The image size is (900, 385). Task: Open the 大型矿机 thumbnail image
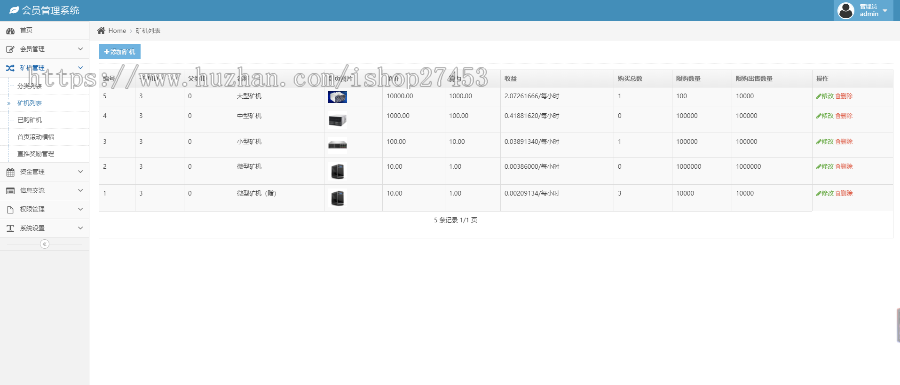pos(338,97)
